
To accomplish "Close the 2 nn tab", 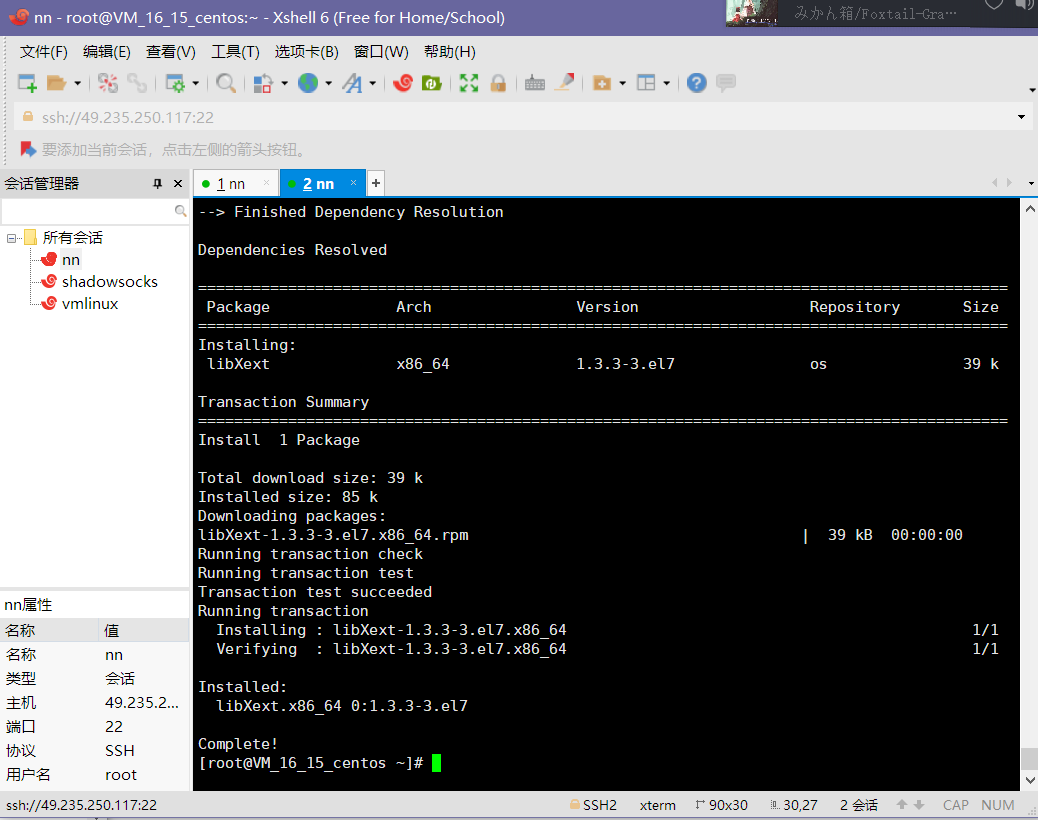I will click(x=354, y=183).
